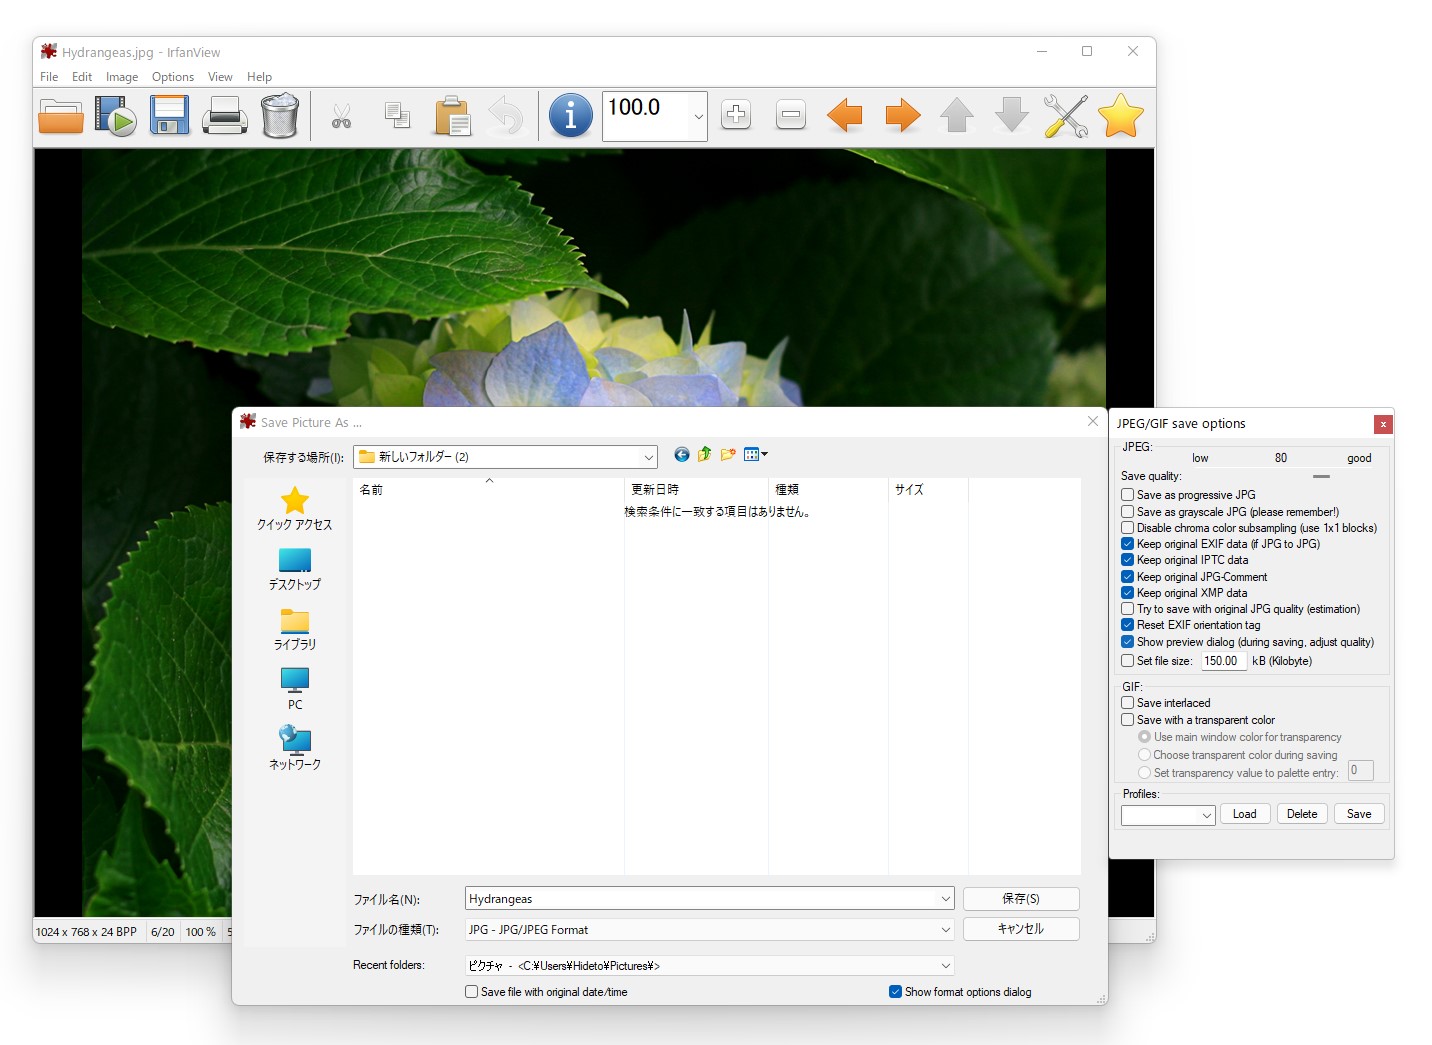
Task: Open the File menu
Action: coord(49,77)
